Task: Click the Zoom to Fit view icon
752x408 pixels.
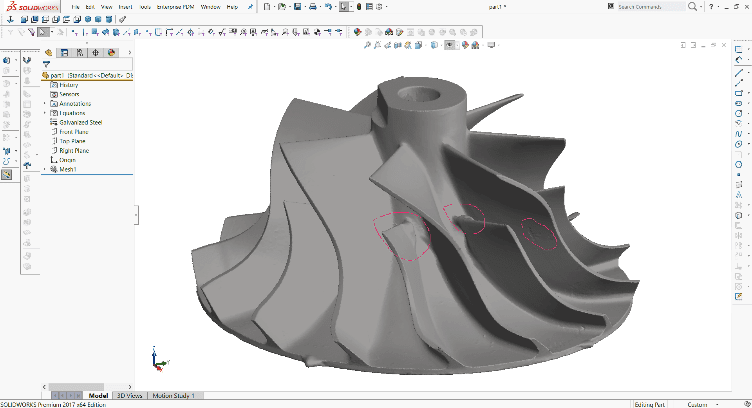Action: 367,45
